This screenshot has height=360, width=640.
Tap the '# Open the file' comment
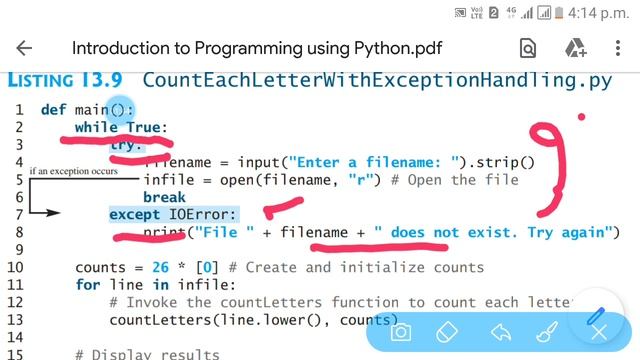click(455, 180)
